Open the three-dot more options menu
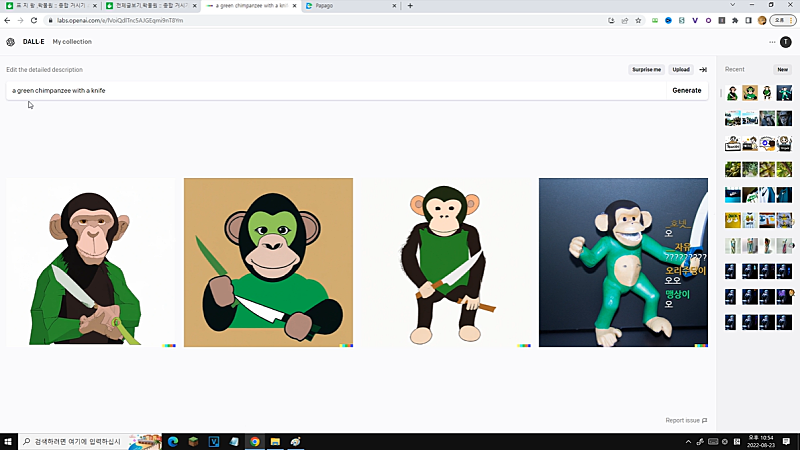Screen dimensions: 800x450 (772, 42)
